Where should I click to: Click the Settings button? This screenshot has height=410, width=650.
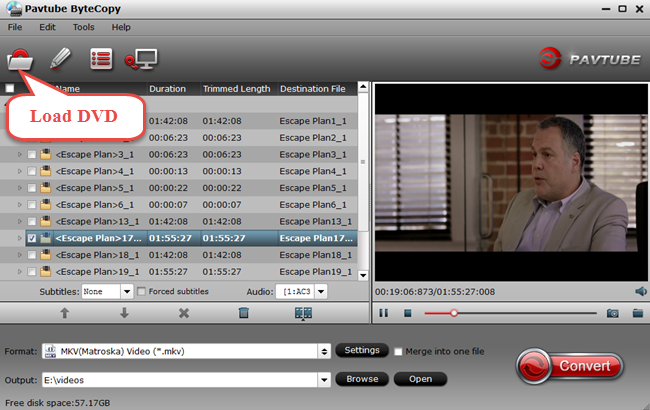coord(362,350)
